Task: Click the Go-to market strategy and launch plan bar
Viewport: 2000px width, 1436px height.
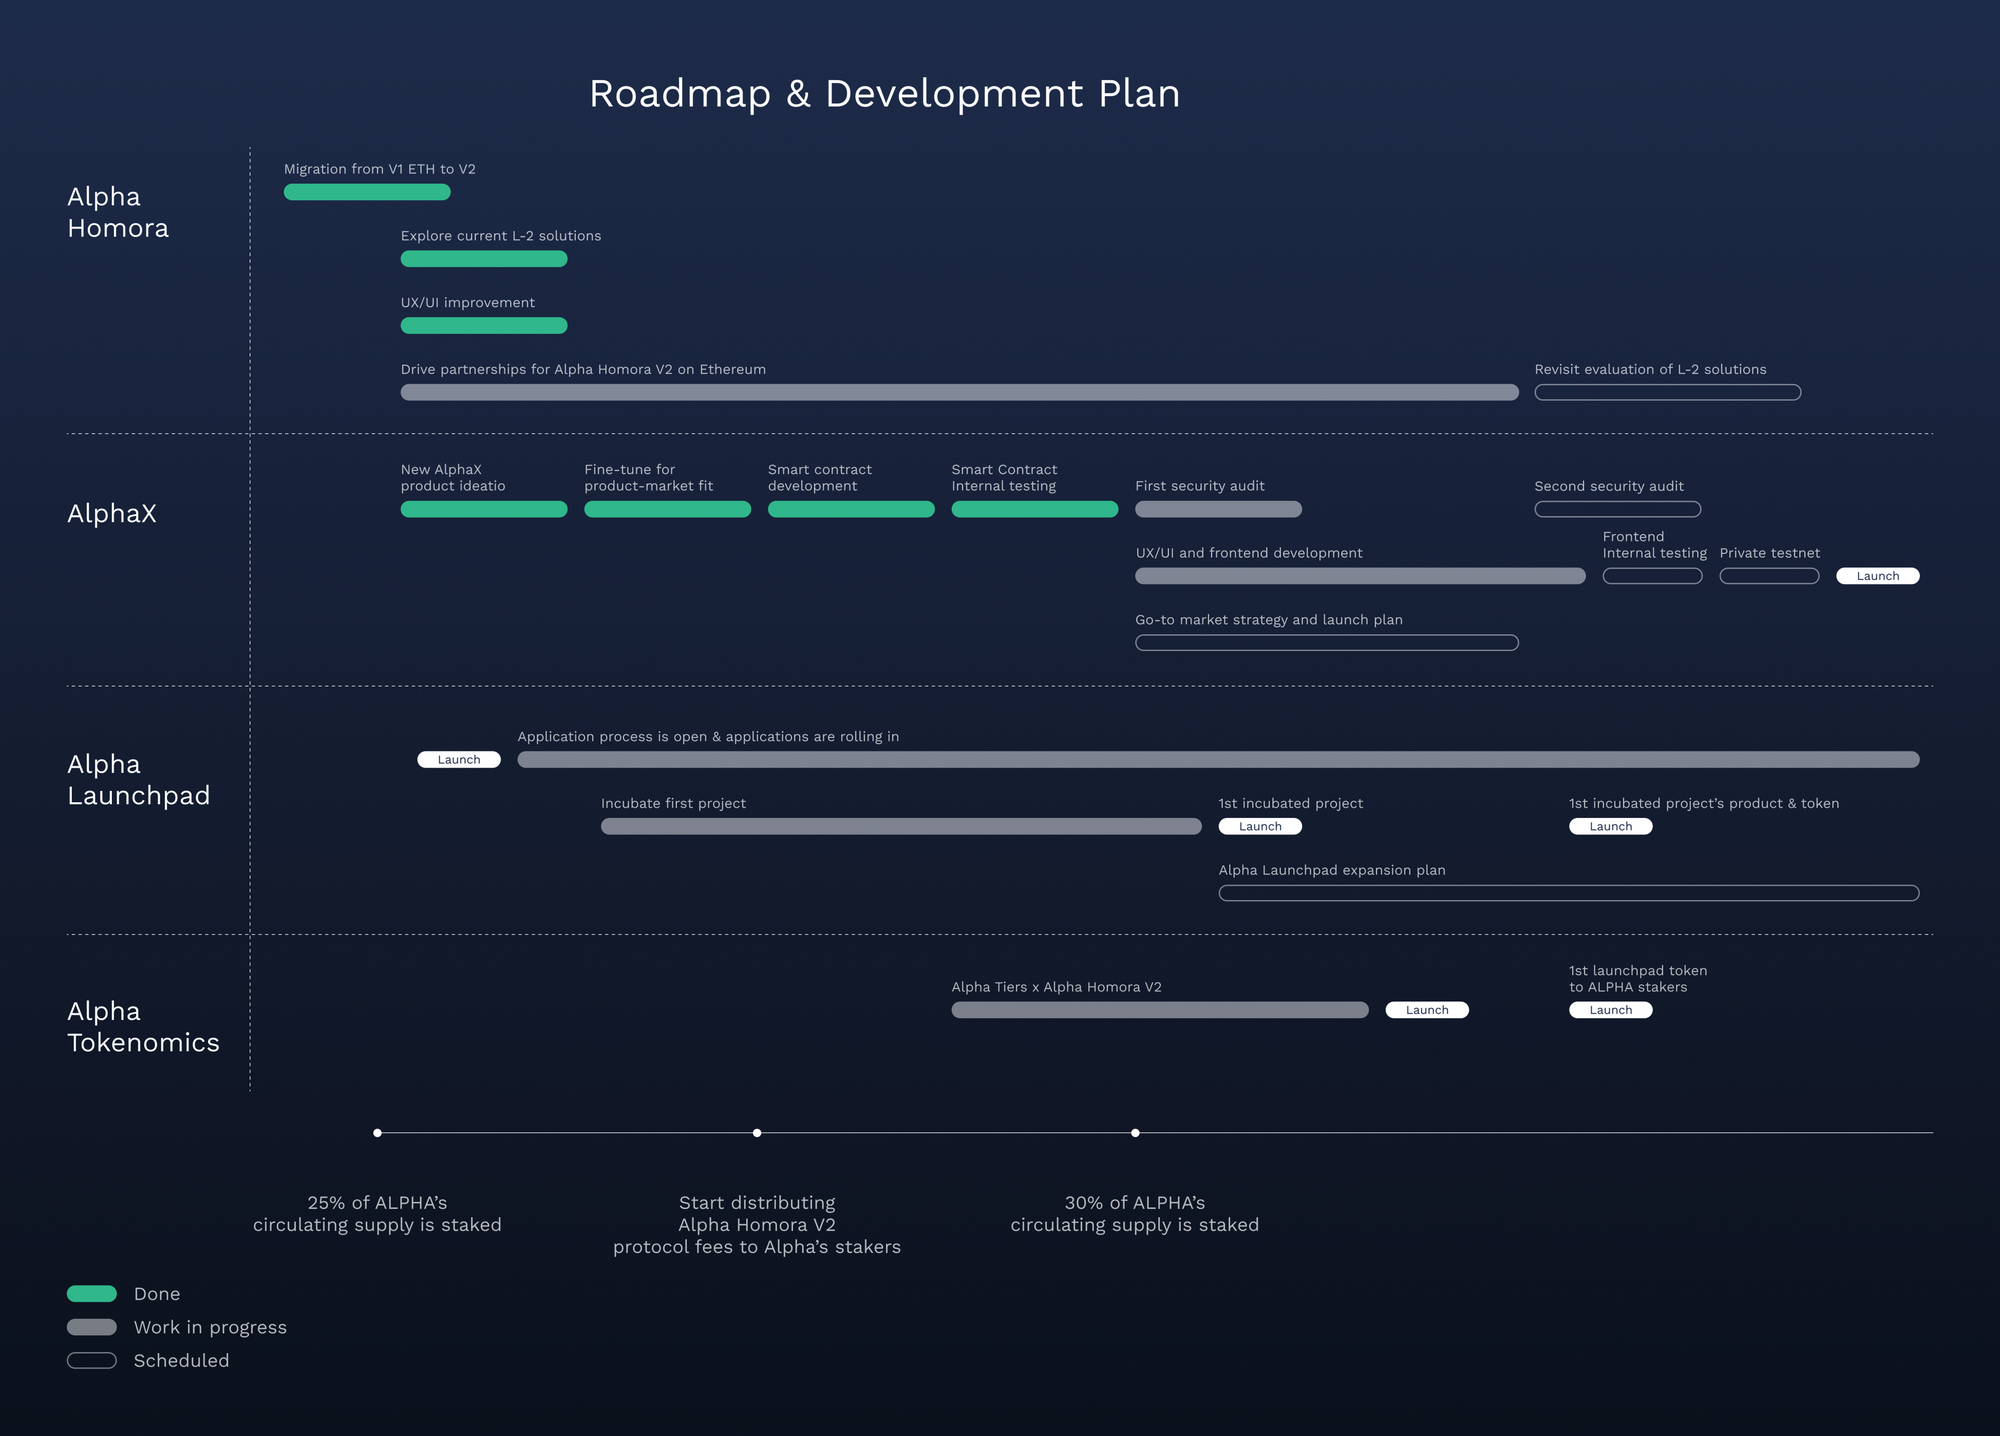Action: pyautogui.click(x=1326, y=643)
